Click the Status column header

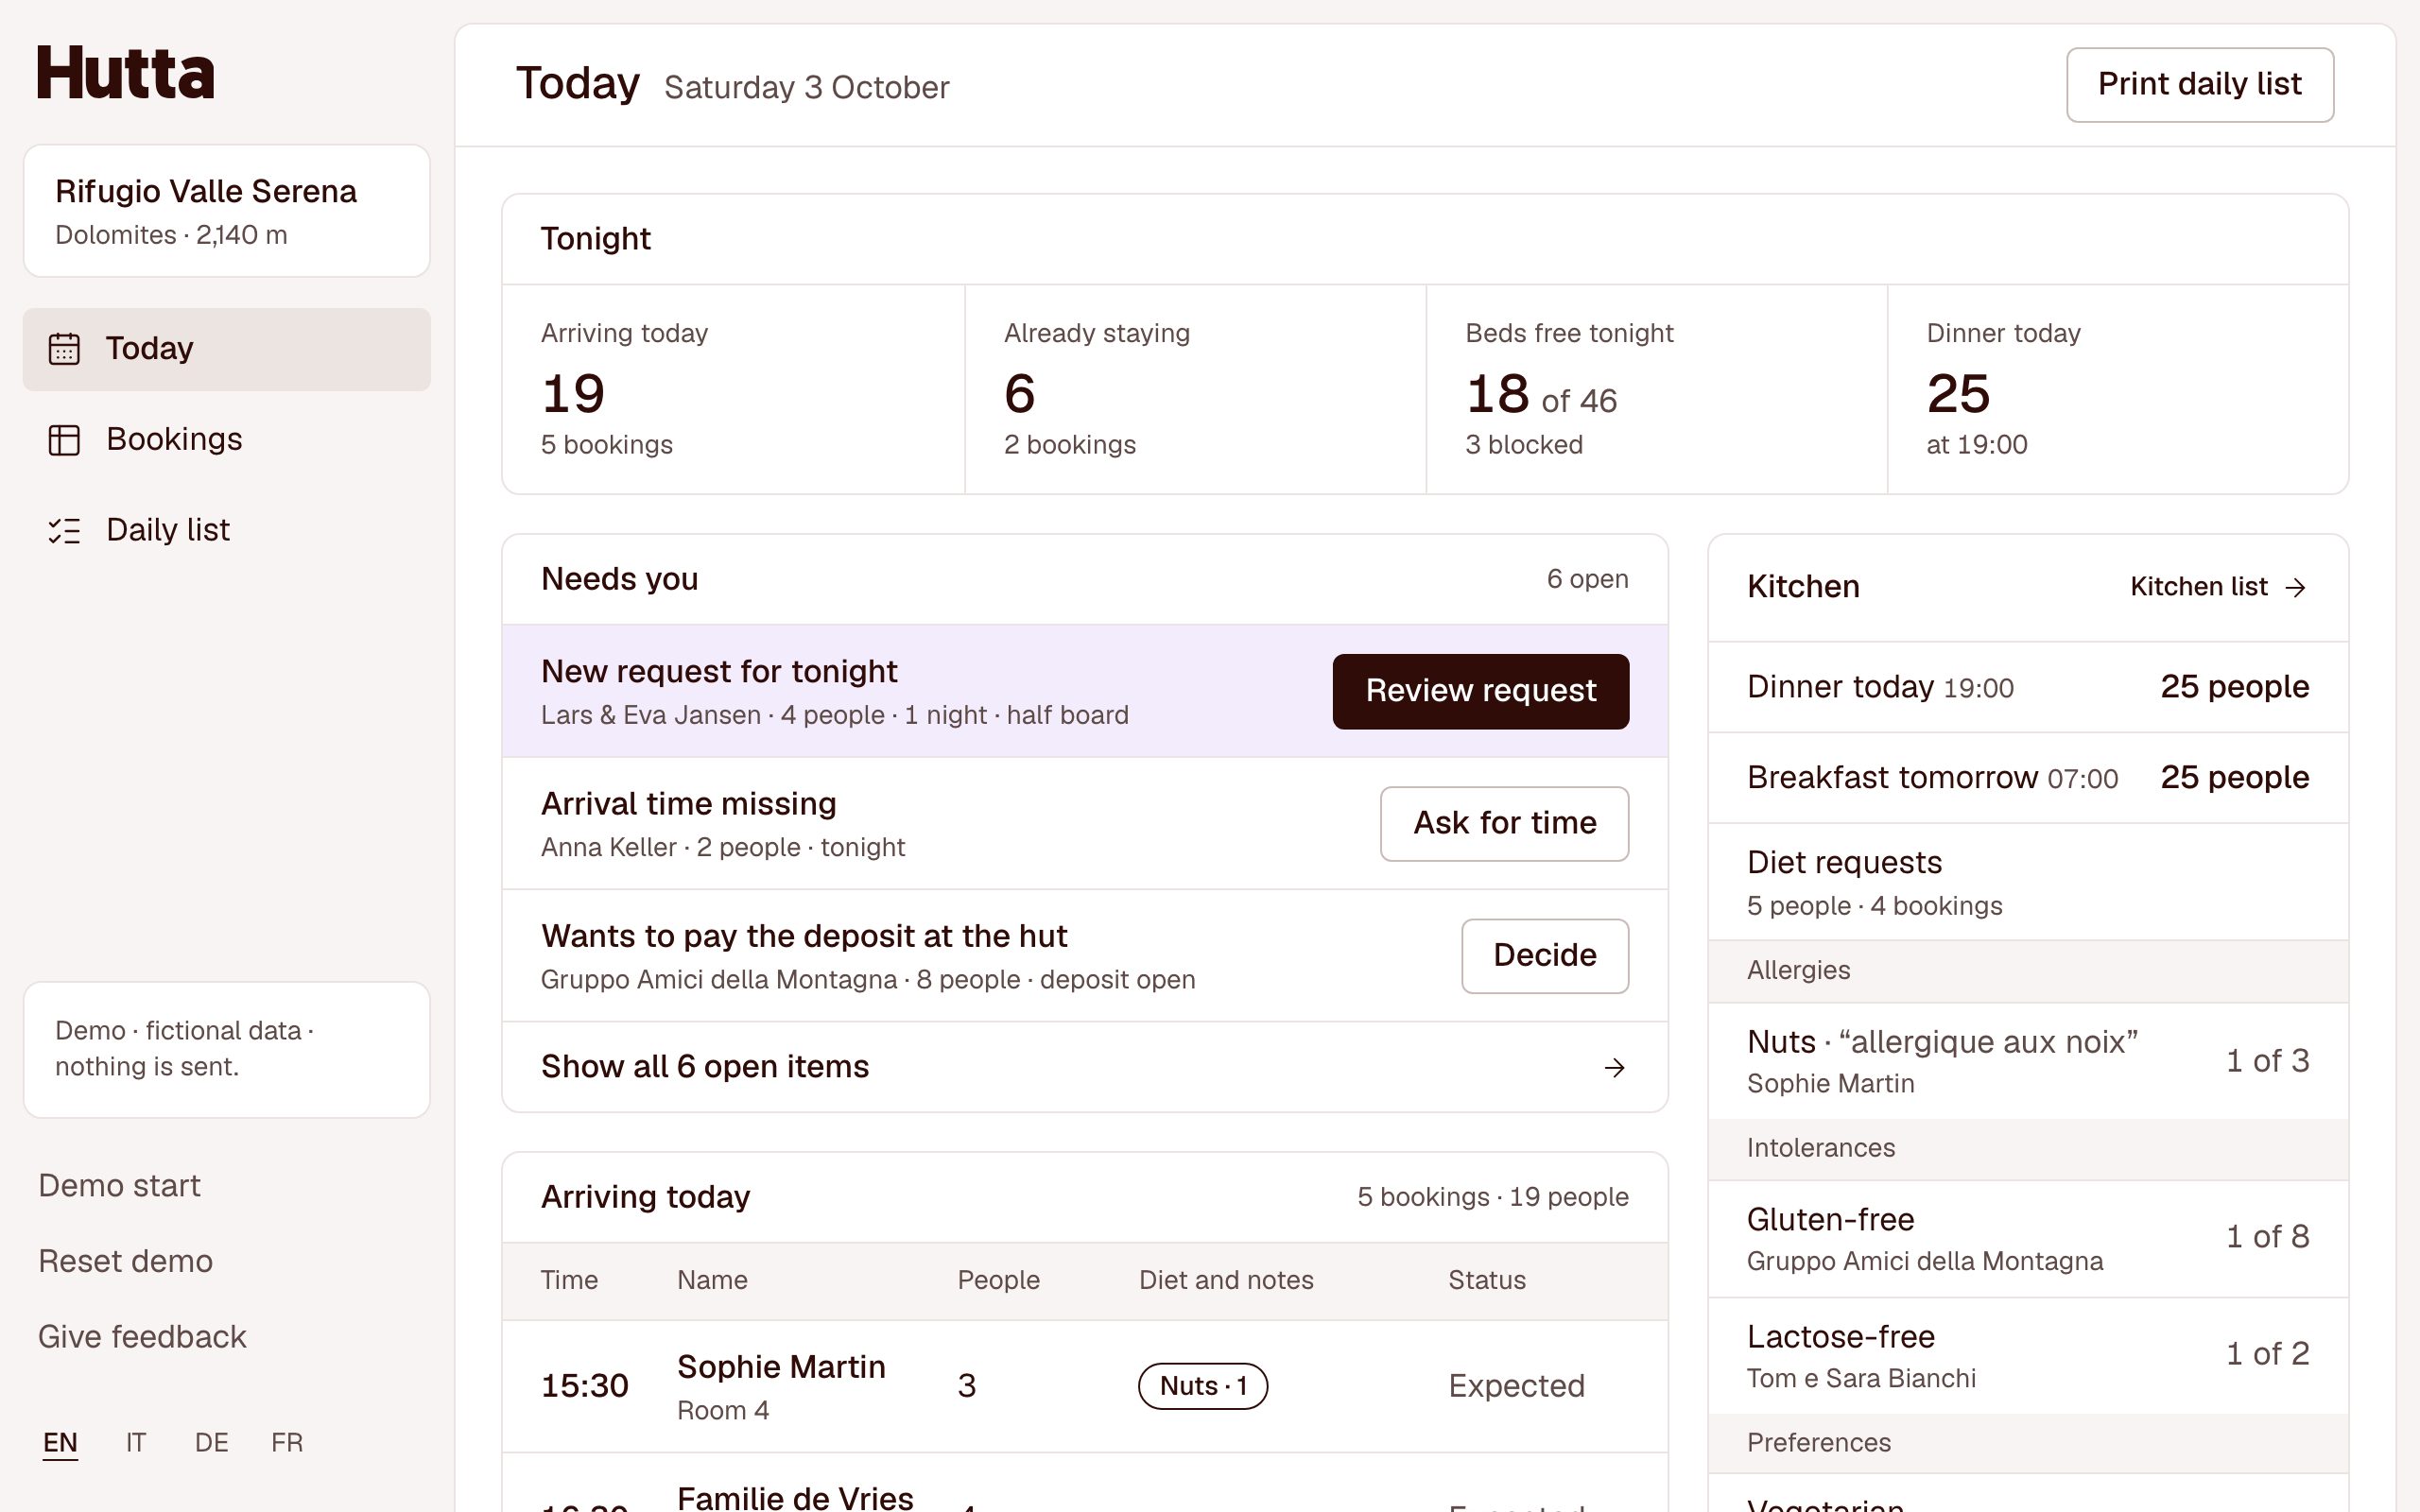(x=1487, y=1281)
